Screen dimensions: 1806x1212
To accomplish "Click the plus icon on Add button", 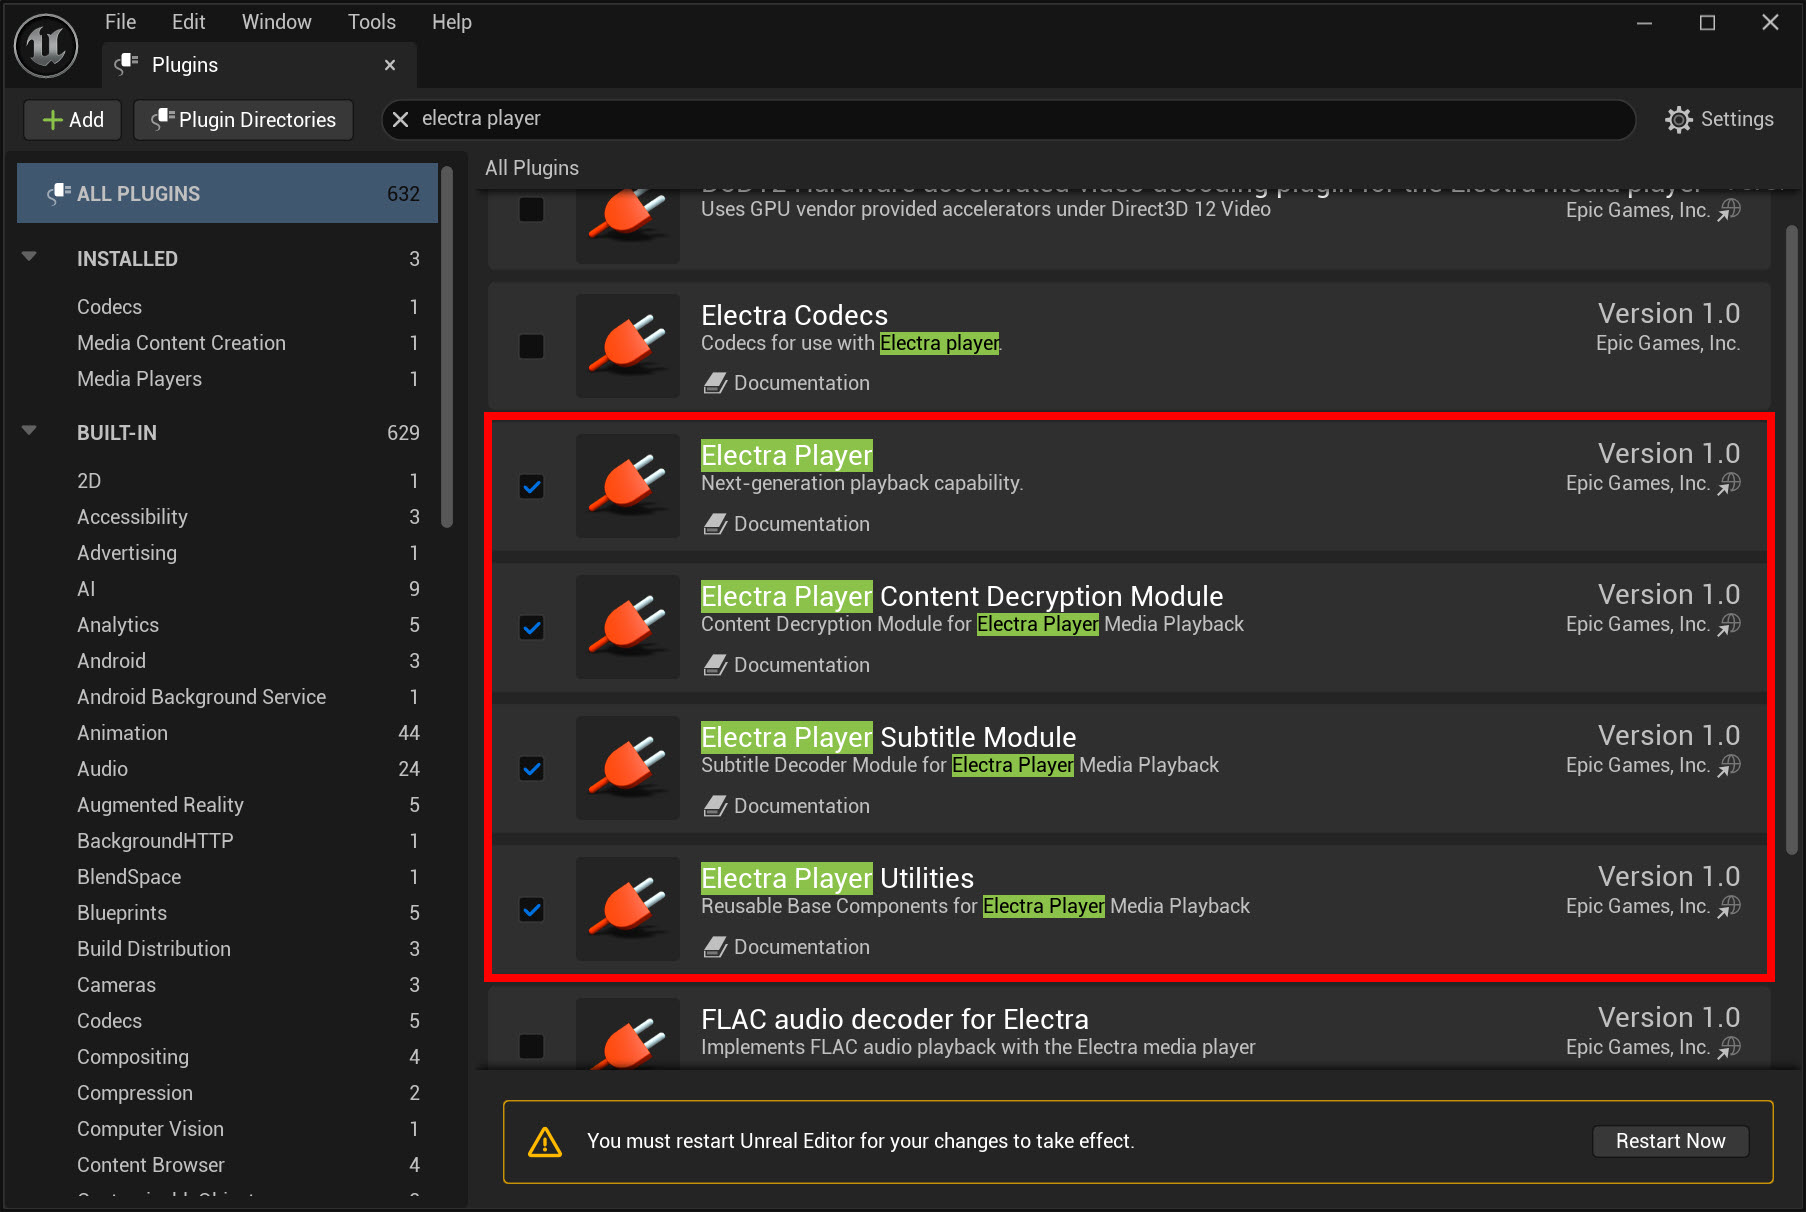I will pos(53,120).
